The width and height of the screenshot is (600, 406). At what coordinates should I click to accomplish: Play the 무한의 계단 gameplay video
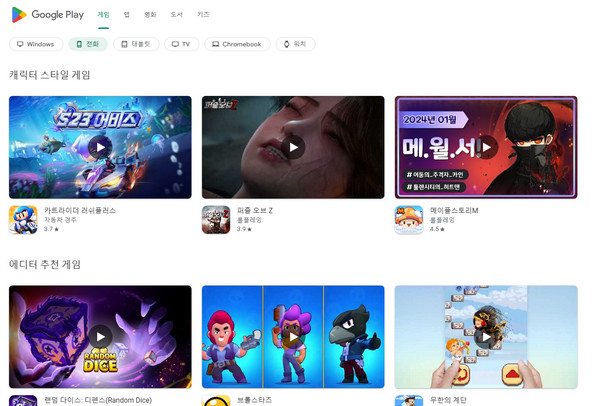(486, 337)
